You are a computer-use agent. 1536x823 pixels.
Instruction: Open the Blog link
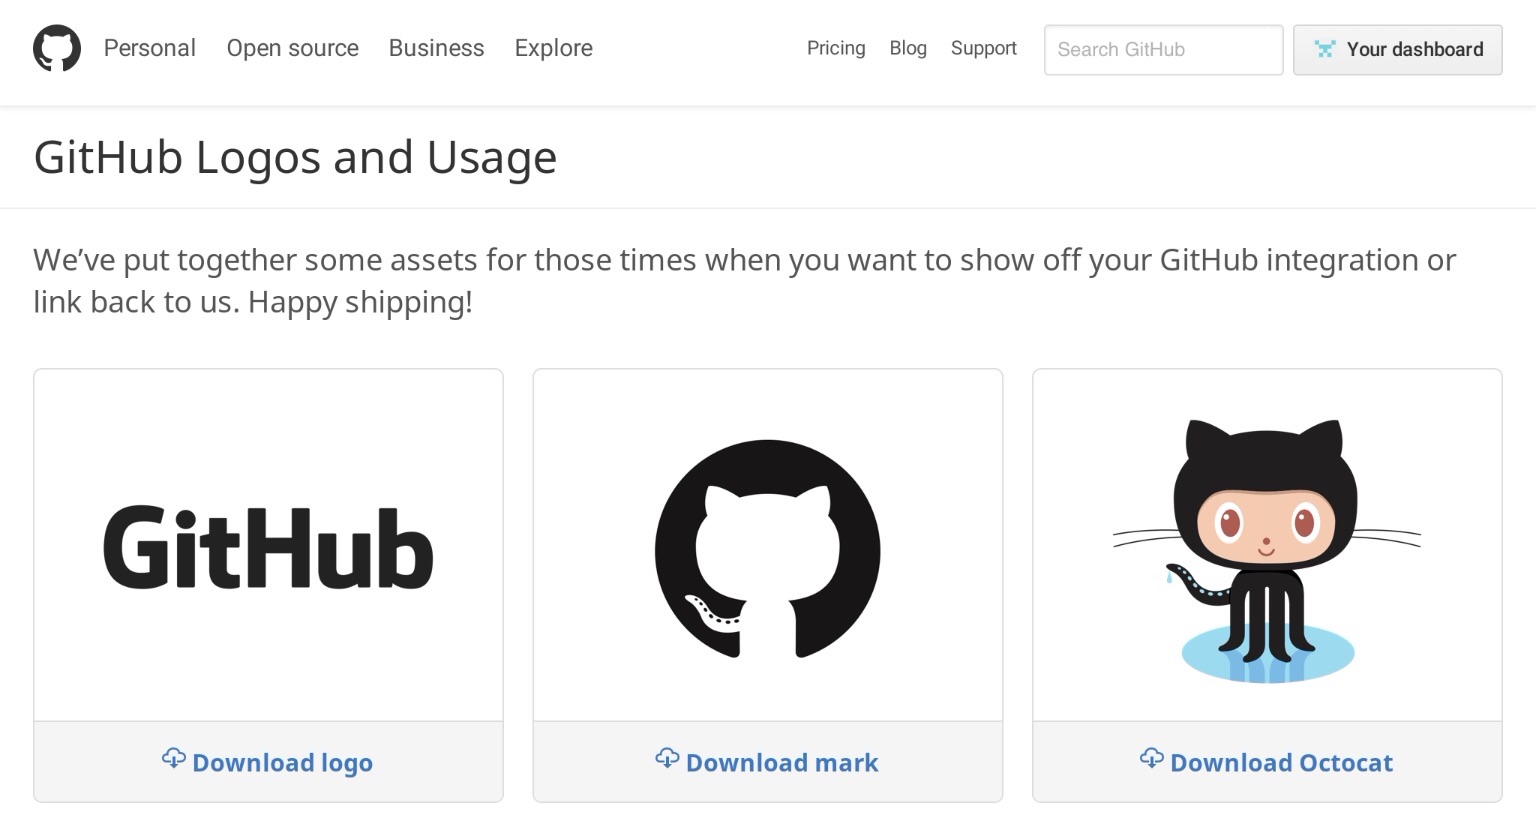click(908, 48)
